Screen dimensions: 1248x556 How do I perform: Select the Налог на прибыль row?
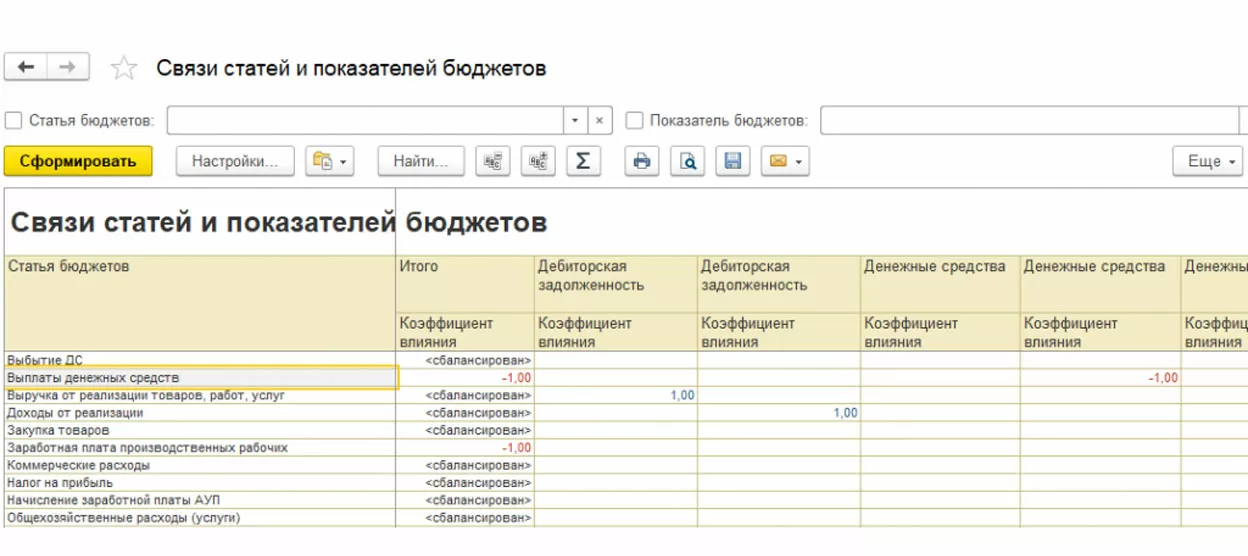coord(200,483)
